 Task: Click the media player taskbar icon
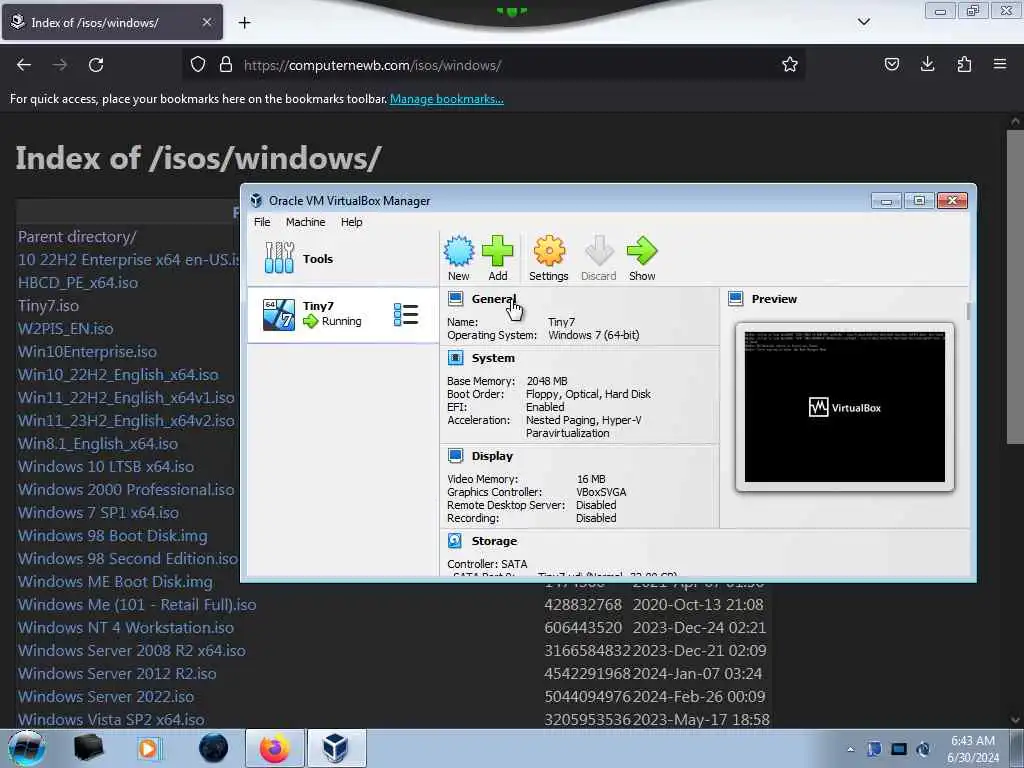[148, 748]
